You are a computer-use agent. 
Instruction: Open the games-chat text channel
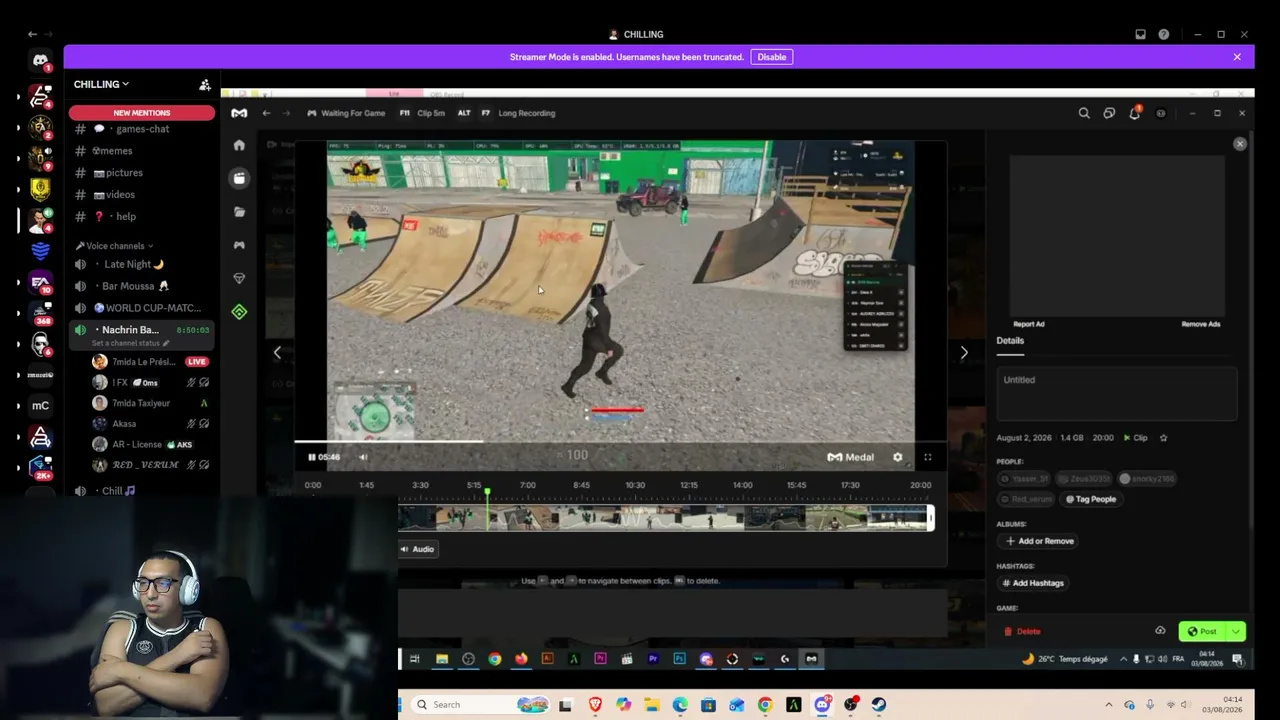point(142,129)
